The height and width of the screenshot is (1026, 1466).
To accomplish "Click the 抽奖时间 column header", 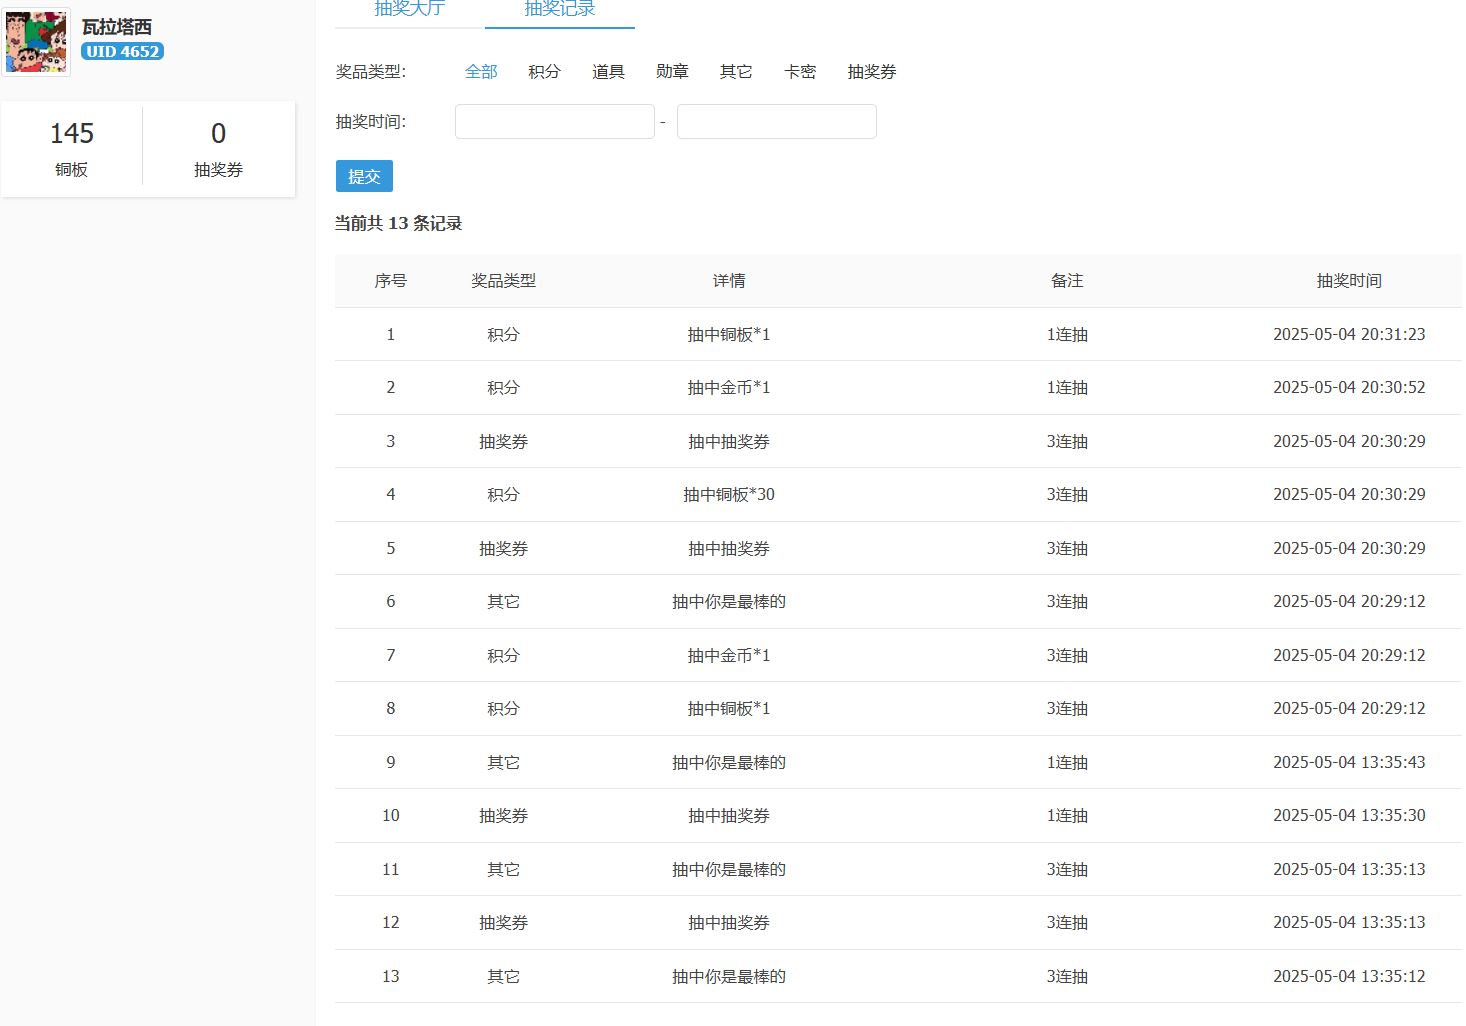I will coord(1349,281).
